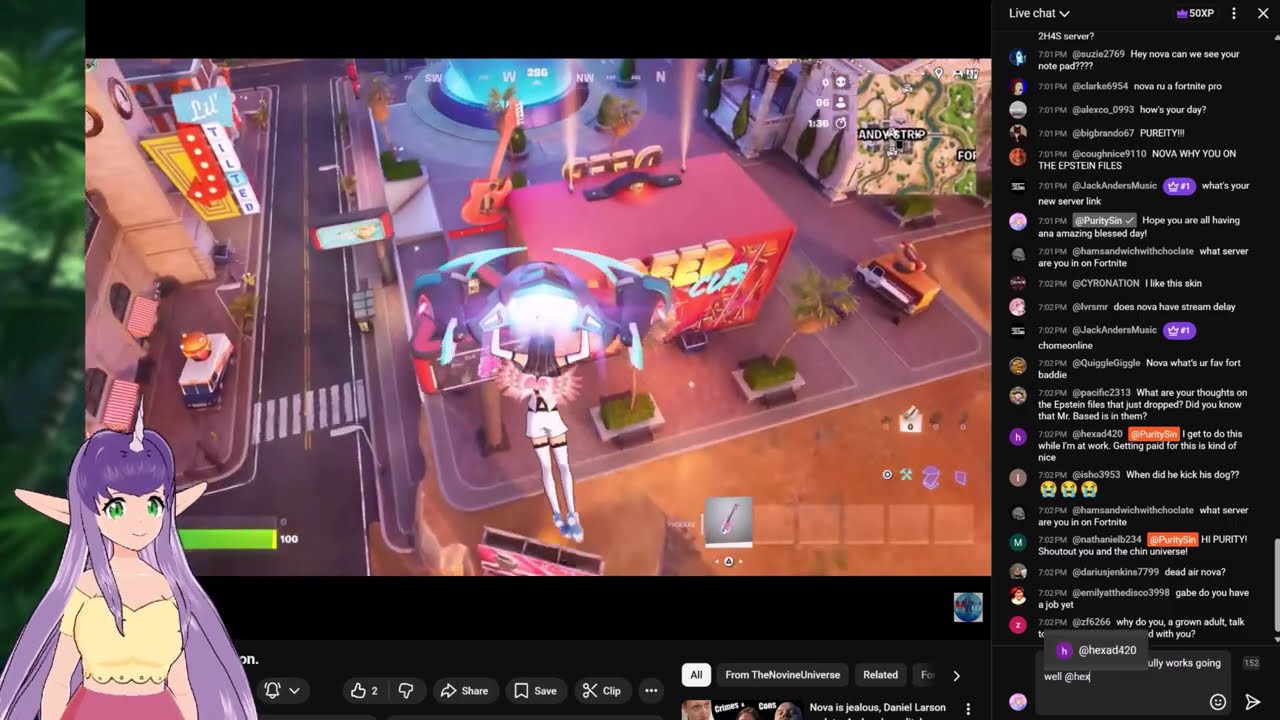Click the username @CYRONATION
This screenshot has height=720, width=1280.
click(x=1107, y=283)
